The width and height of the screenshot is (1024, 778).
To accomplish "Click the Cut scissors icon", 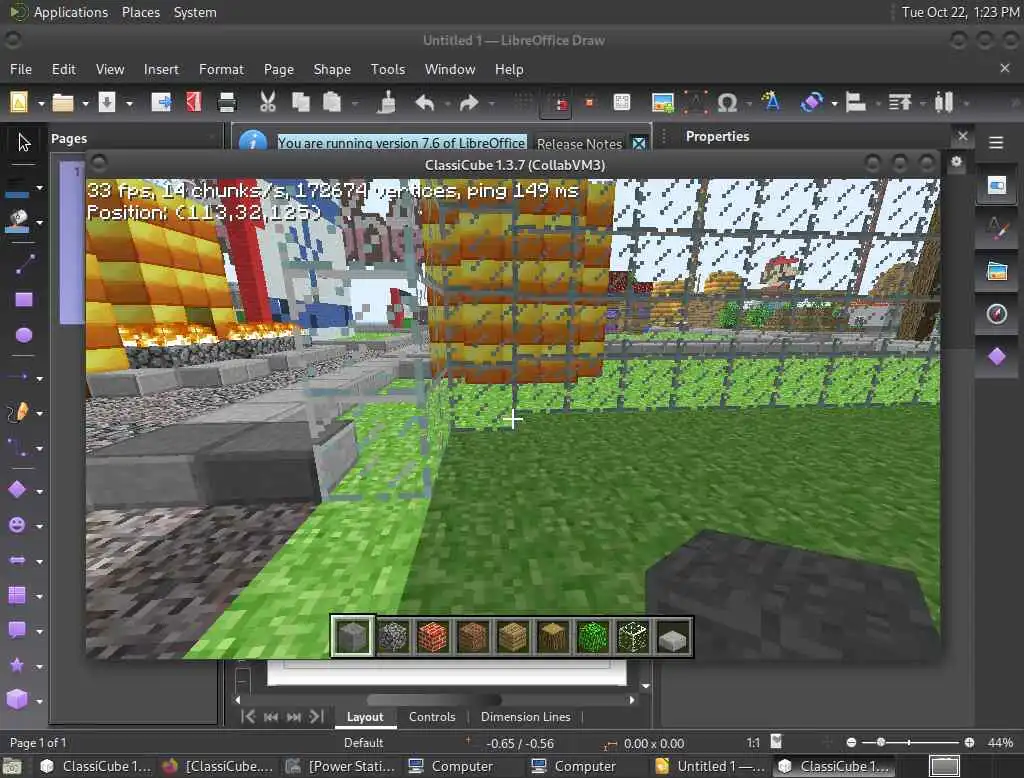I will pyautogui.click(x=267, y=102).
